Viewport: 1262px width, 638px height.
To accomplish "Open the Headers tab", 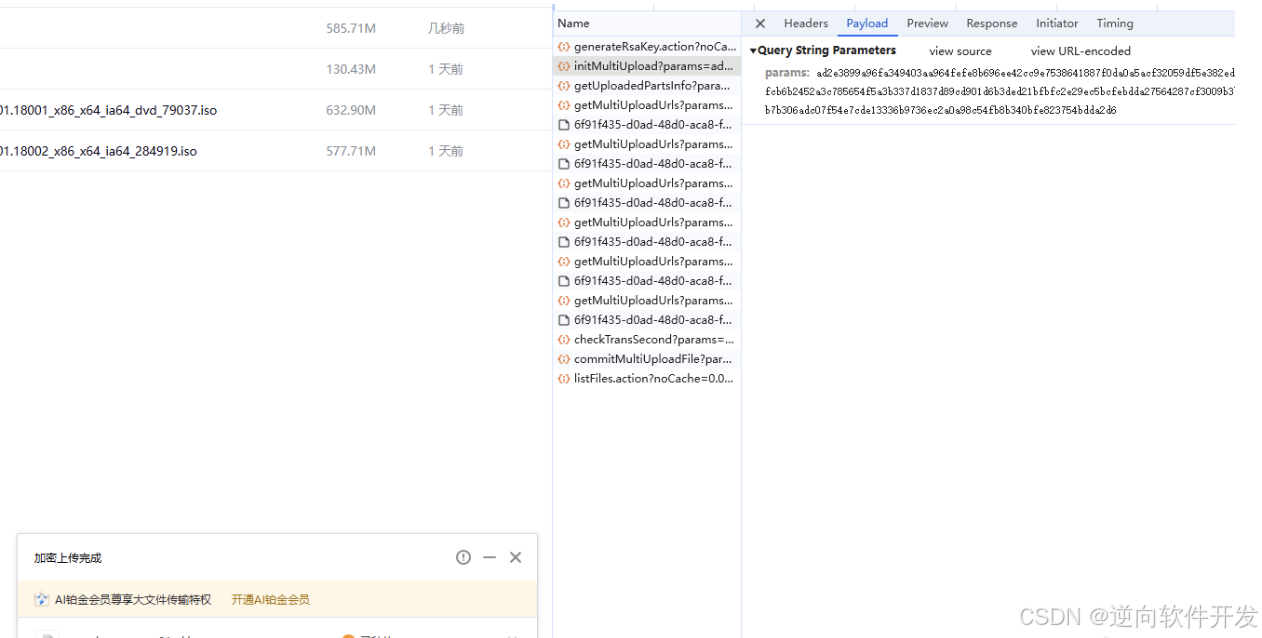I will [806, 23].
